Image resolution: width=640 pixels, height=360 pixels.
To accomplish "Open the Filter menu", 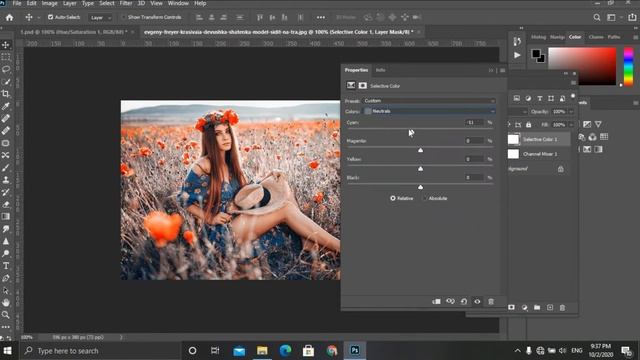I will 126,3.
